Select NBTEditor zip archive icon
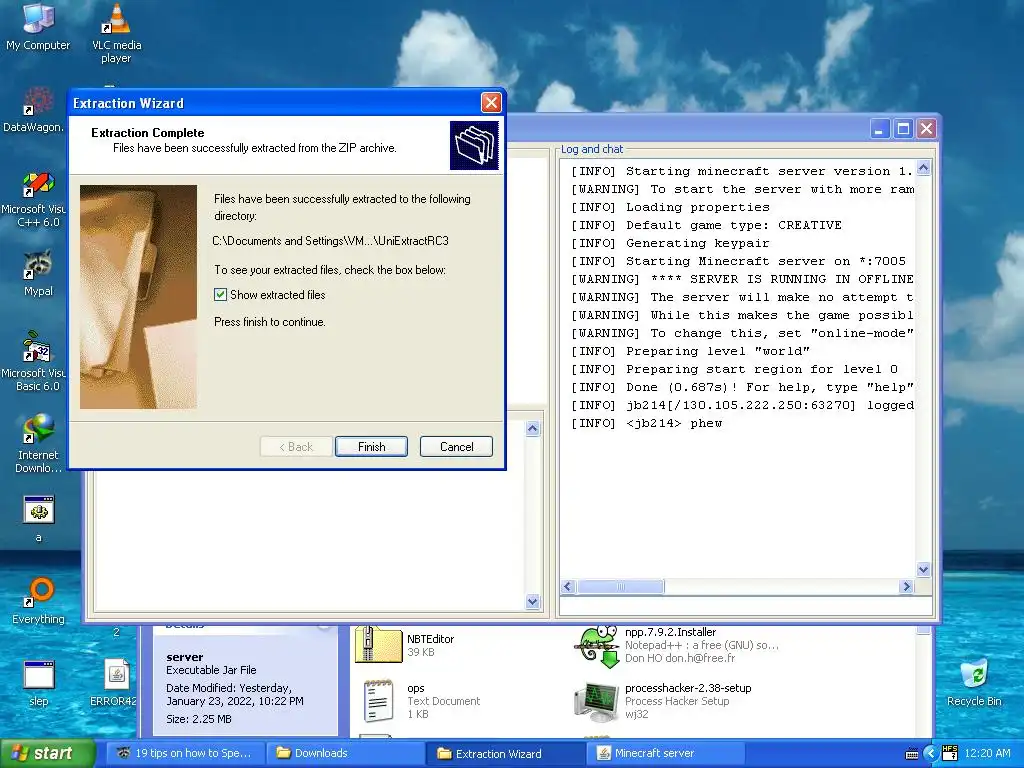Screen dimensions: 1024x768 (x=379, y=644)
